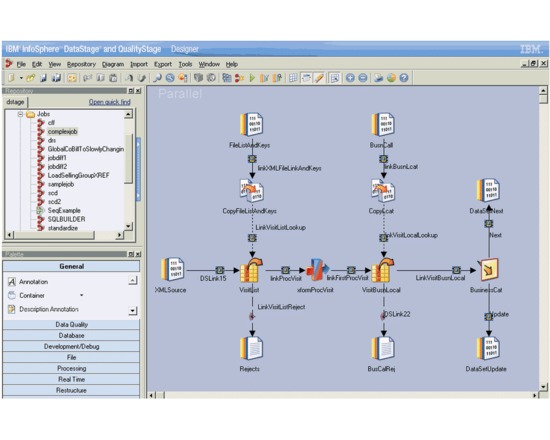Select the FileListAndKeys stage icon
Screen dimensions: 550x440
point(251,124)
